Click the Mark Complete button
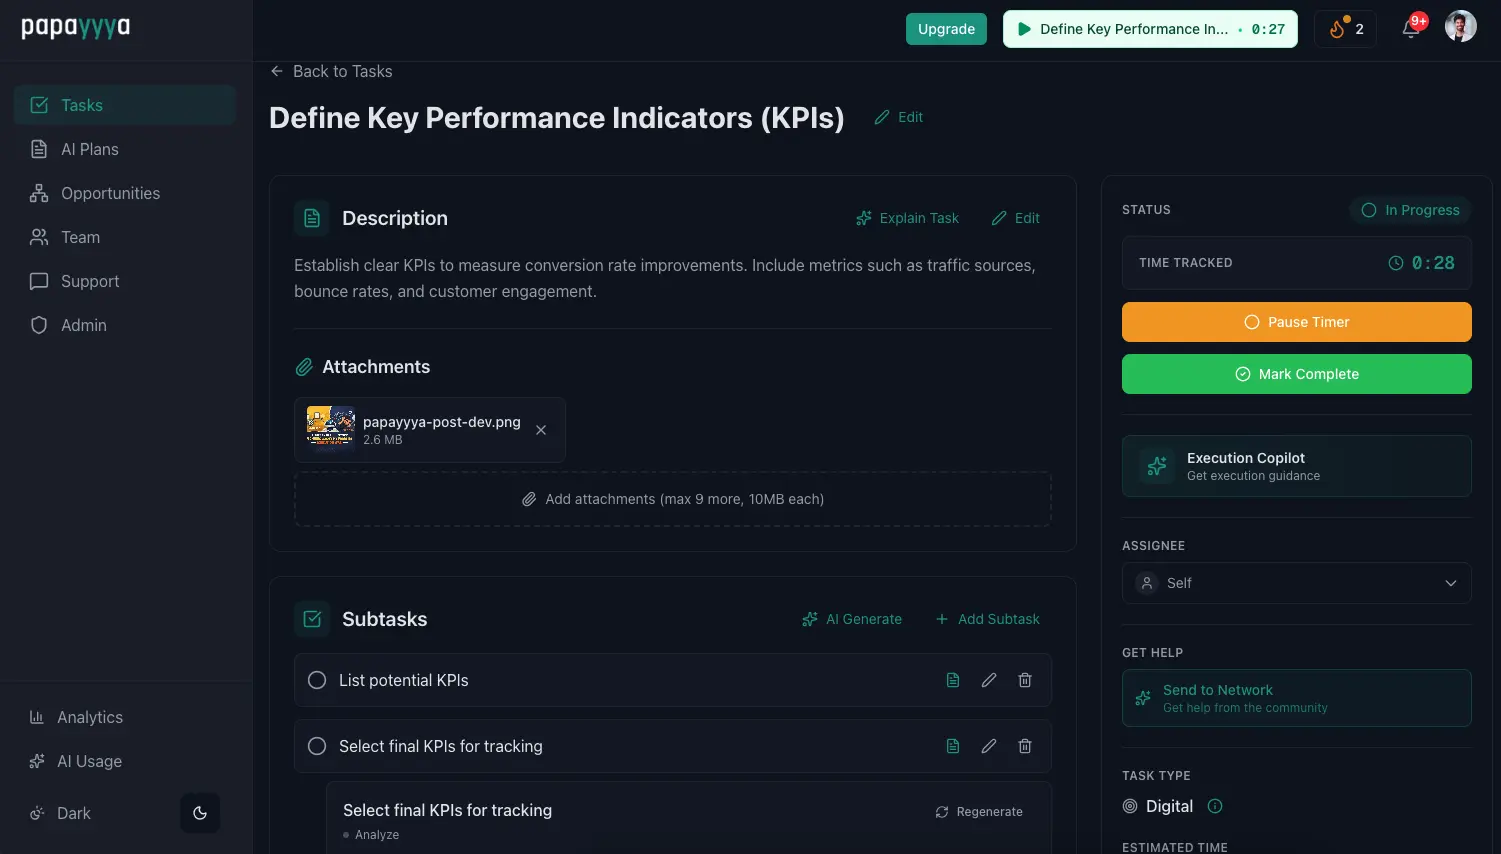 (x=1296, y=373)
